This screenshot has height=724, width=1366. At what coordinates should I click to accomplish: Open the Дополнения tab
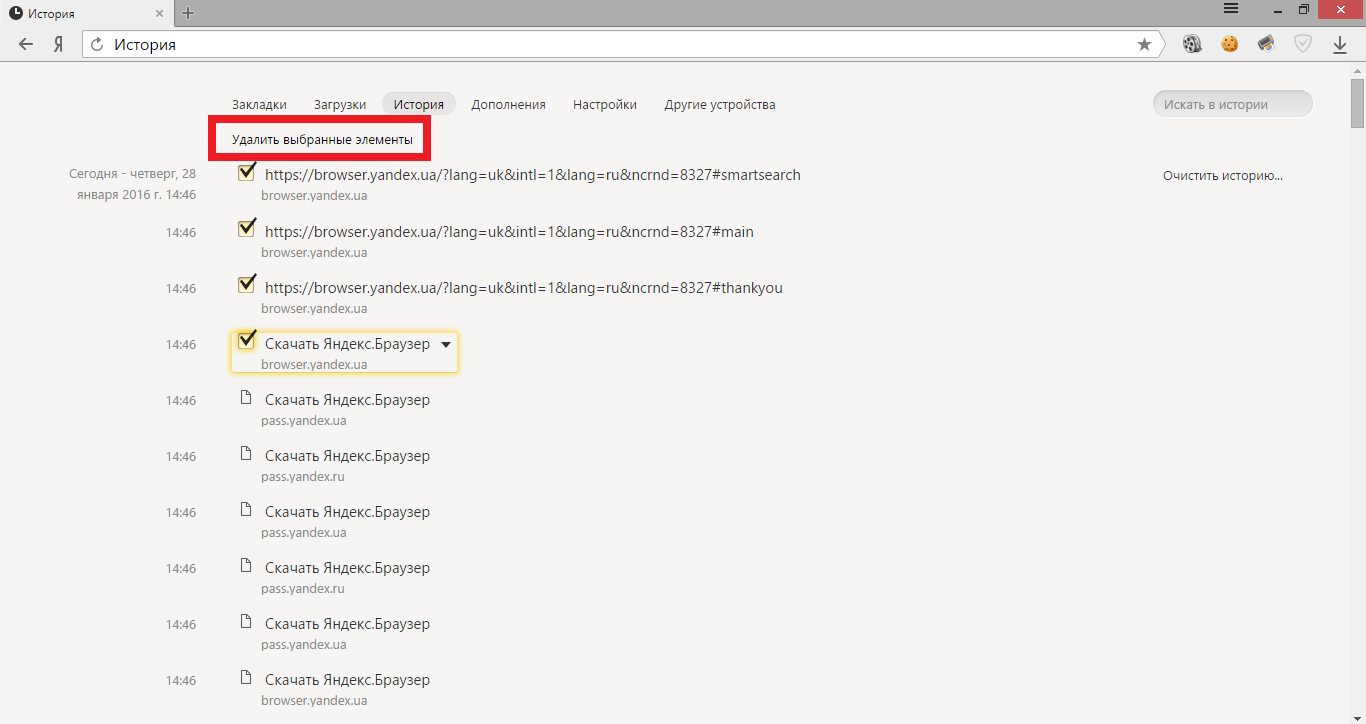[x=508, y=104]
